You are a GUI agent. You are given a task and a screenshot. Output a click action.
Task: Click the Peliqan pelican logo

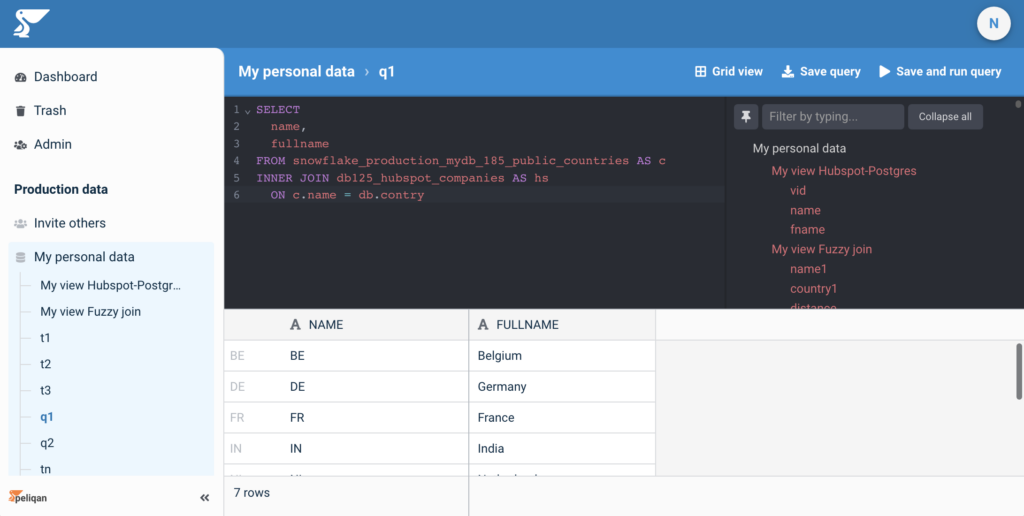click(x=31, y=24)
